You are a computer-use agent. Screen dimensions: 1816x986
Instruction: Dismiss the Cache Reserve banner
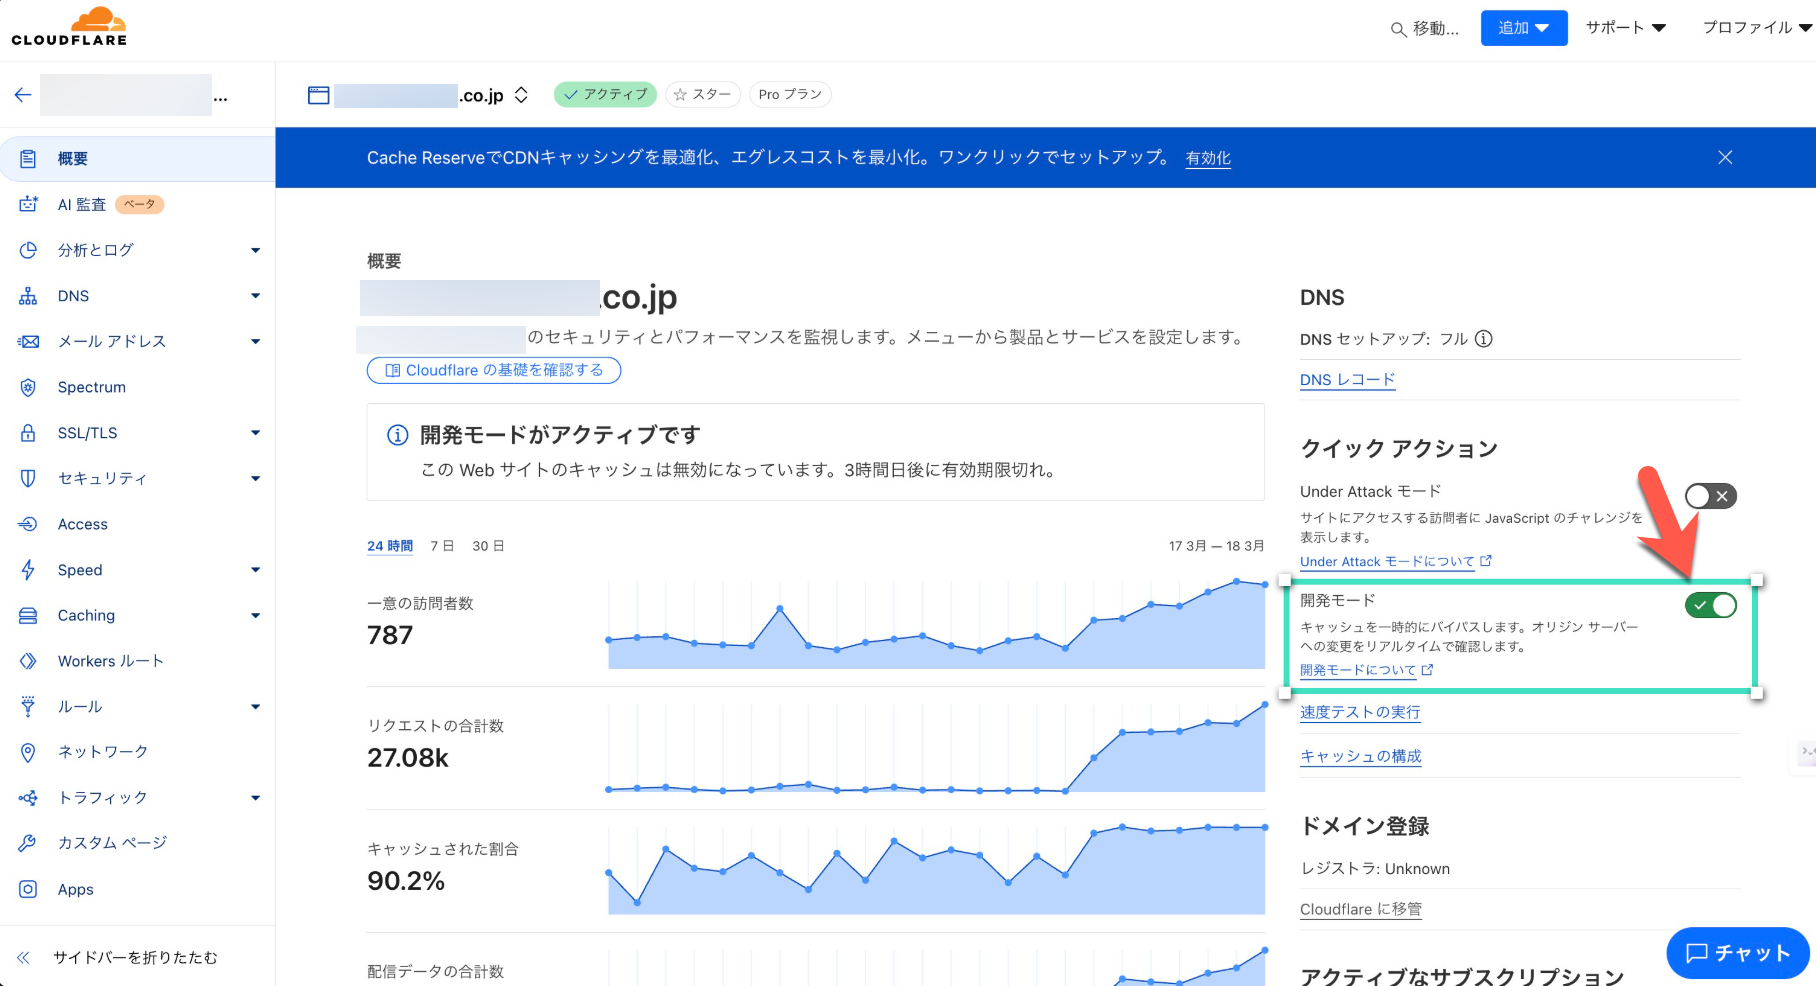click(x=1725, y=157)
